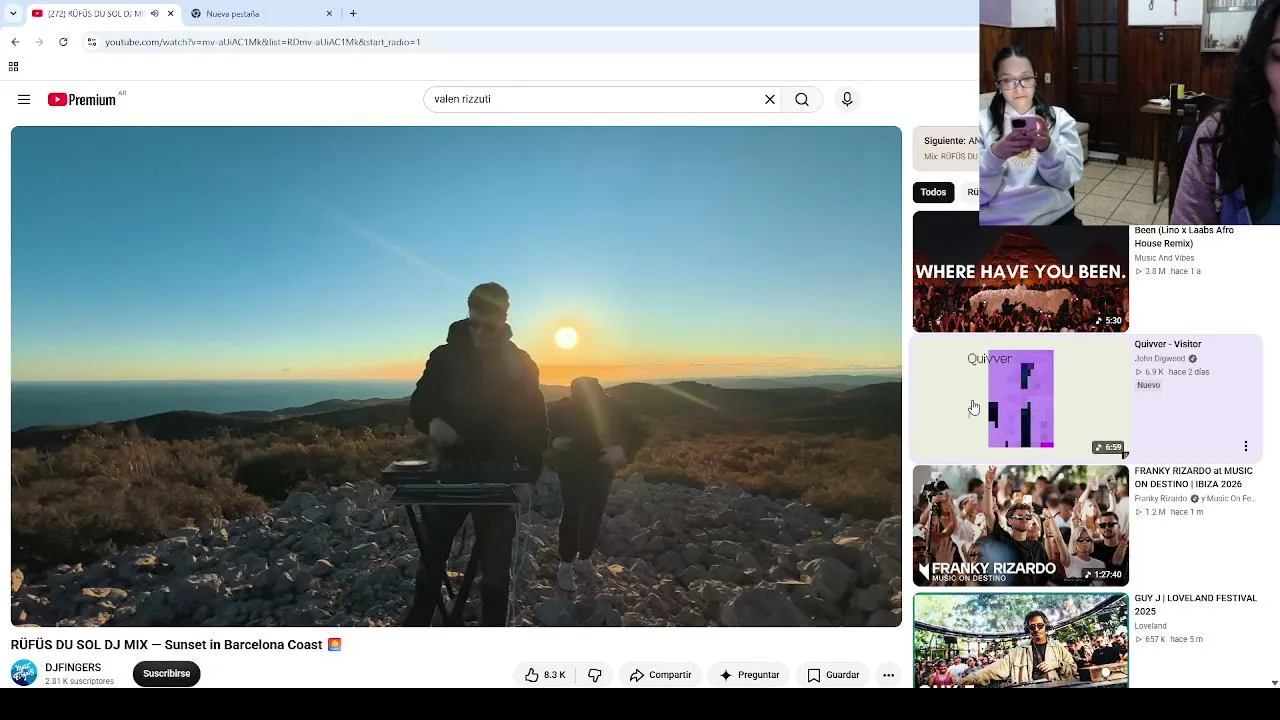
Task: Click the address bar URL
Action: pos(262,42)
